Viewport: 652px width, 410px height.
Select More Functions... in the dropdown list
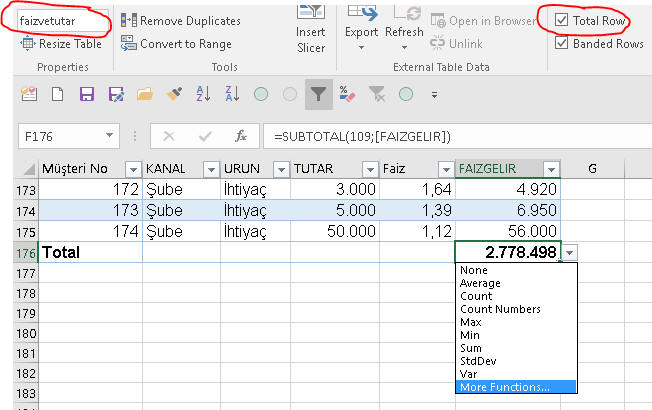click(x=503, y=387)
